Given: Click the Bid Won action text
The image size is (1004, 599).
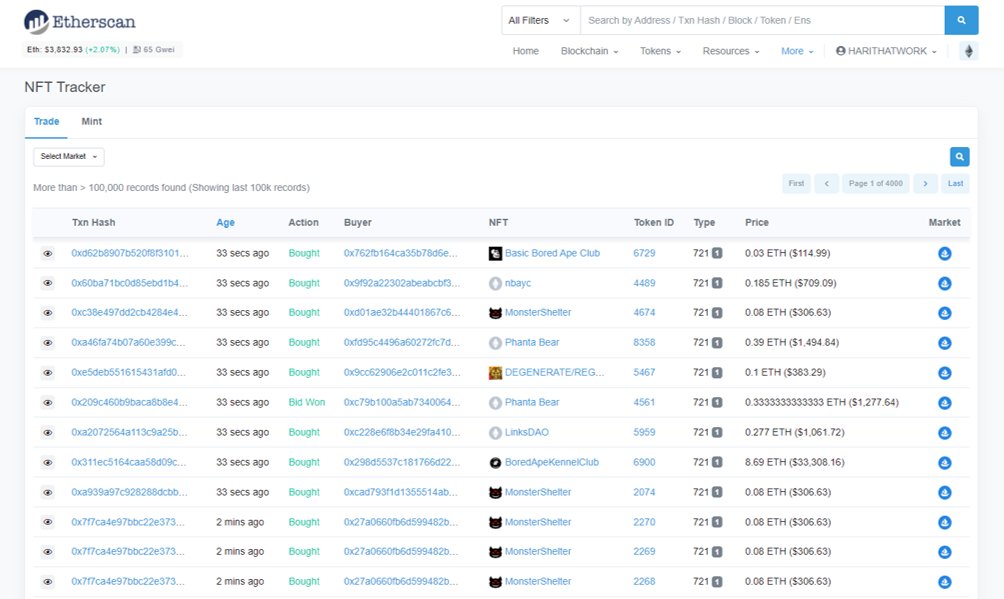Looking at the screenshot, I should click(307, 402).
